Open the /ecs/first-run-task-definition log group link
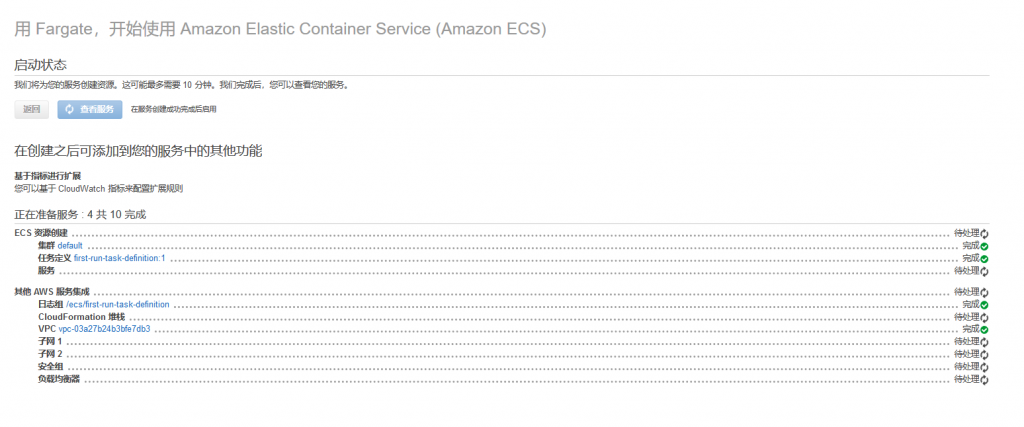 click(118, 305)
